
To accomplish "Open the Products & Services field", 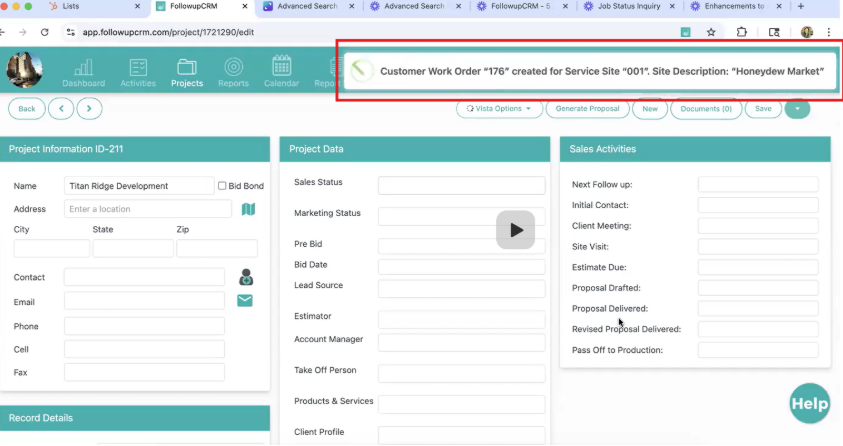I will 461,404.
